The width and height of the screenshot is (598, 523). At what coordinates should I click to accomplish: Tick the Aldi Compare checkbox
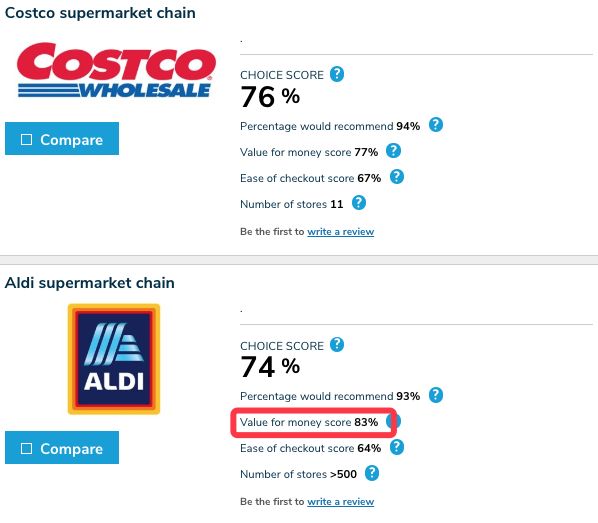(x=26, y=448)
